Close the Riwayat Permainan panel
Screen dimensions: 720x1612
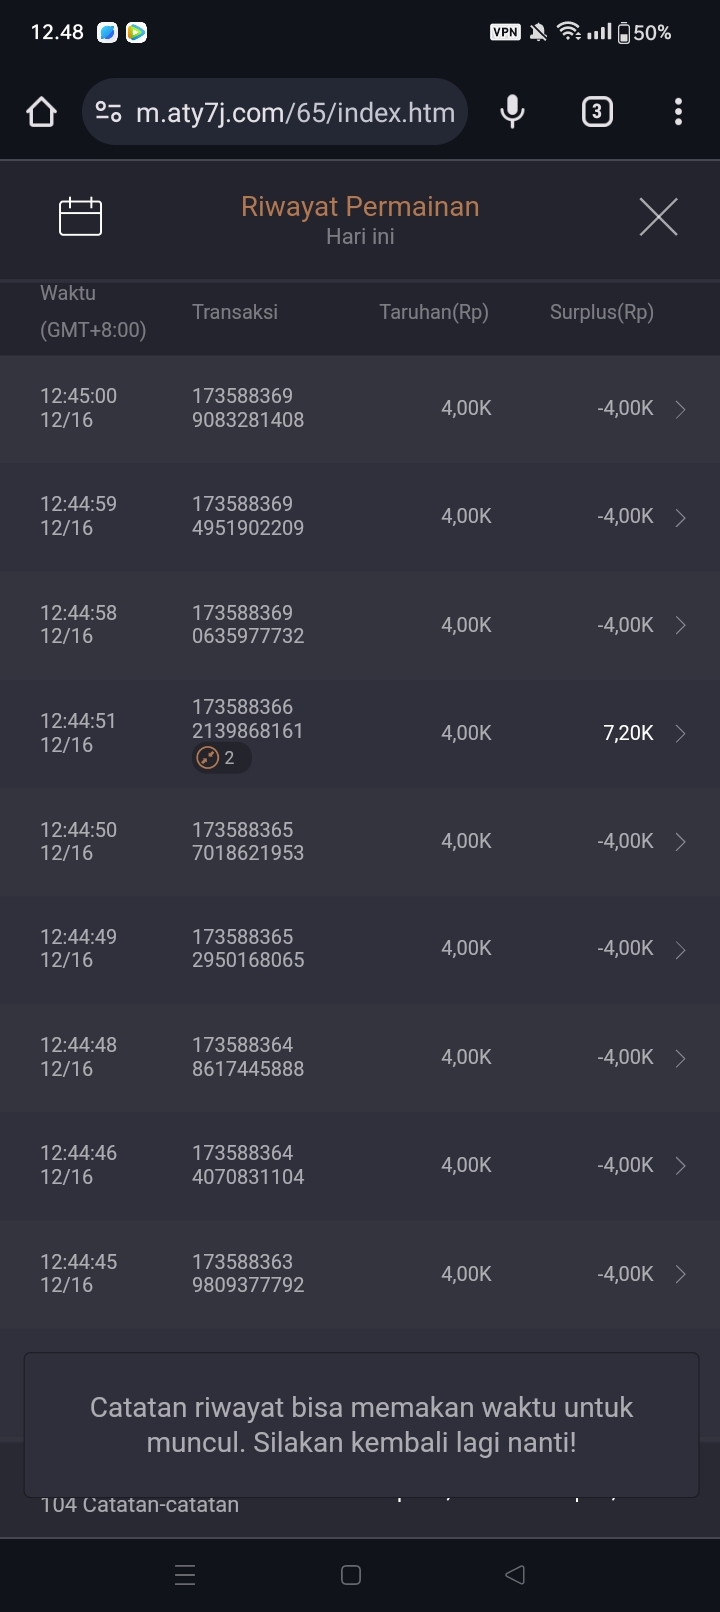(658, 216)
